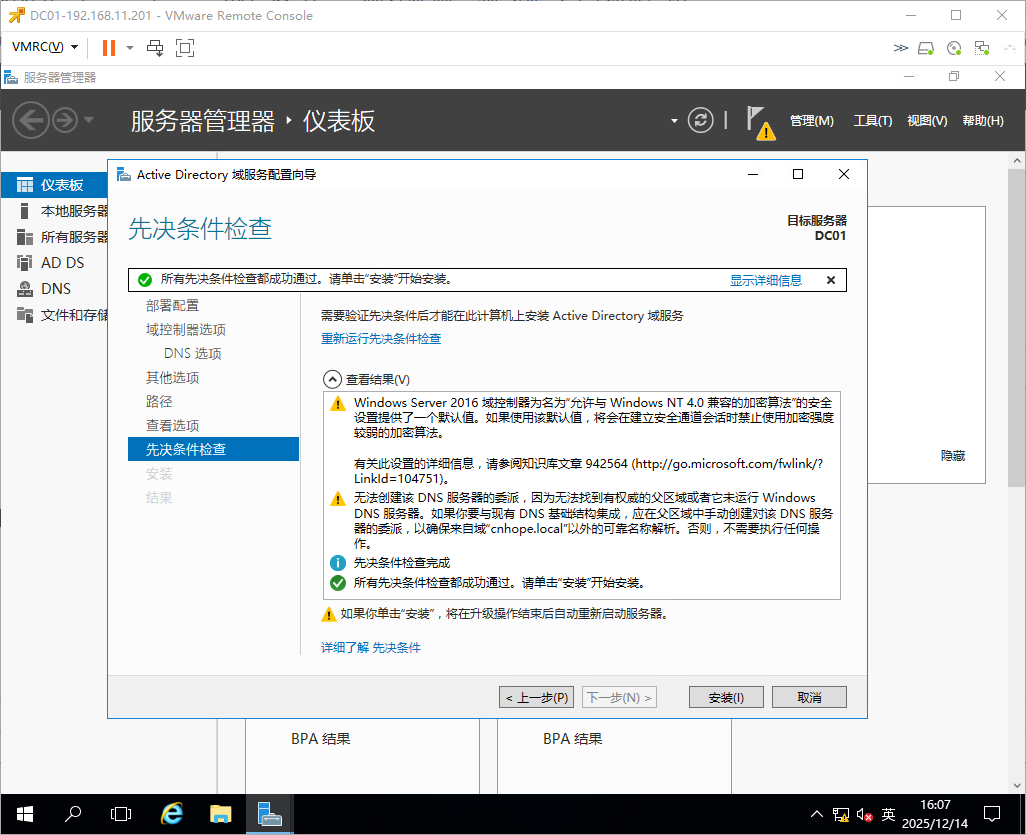Viewport: 1026px width, 835px height.
Task: Open the taskbar search icon
Action: pos(73,814)
